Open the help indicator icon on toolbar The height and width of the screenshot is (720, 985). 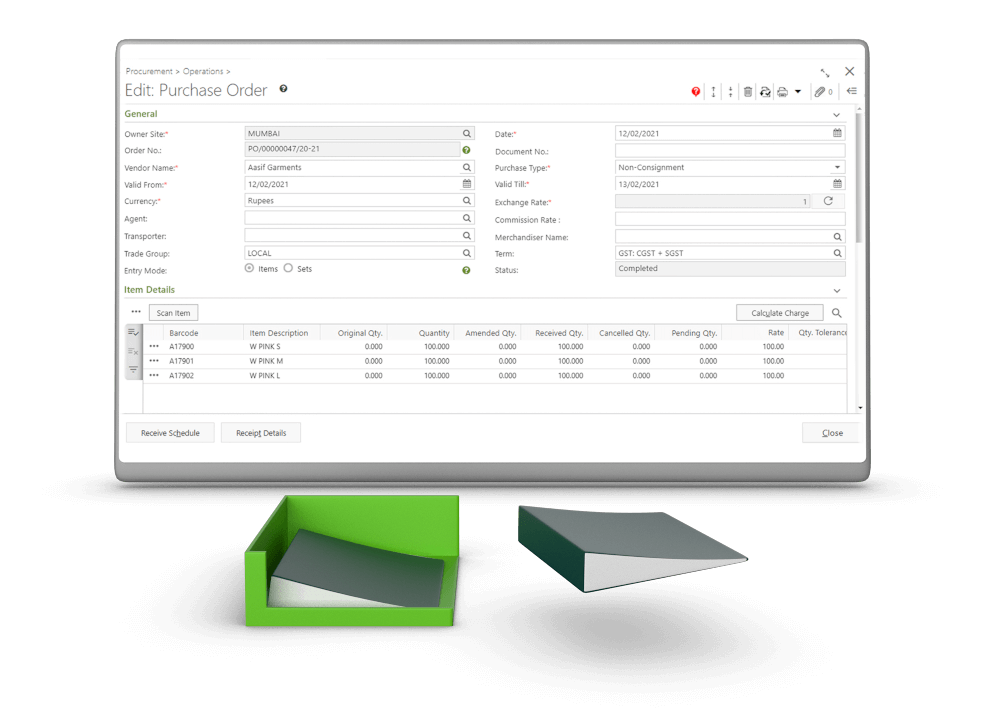click(695, 91)
